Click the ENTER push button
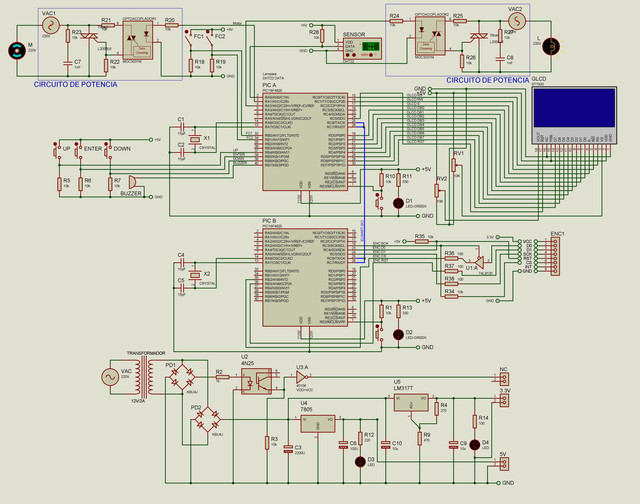640x504 pixels. click(78, 151)
